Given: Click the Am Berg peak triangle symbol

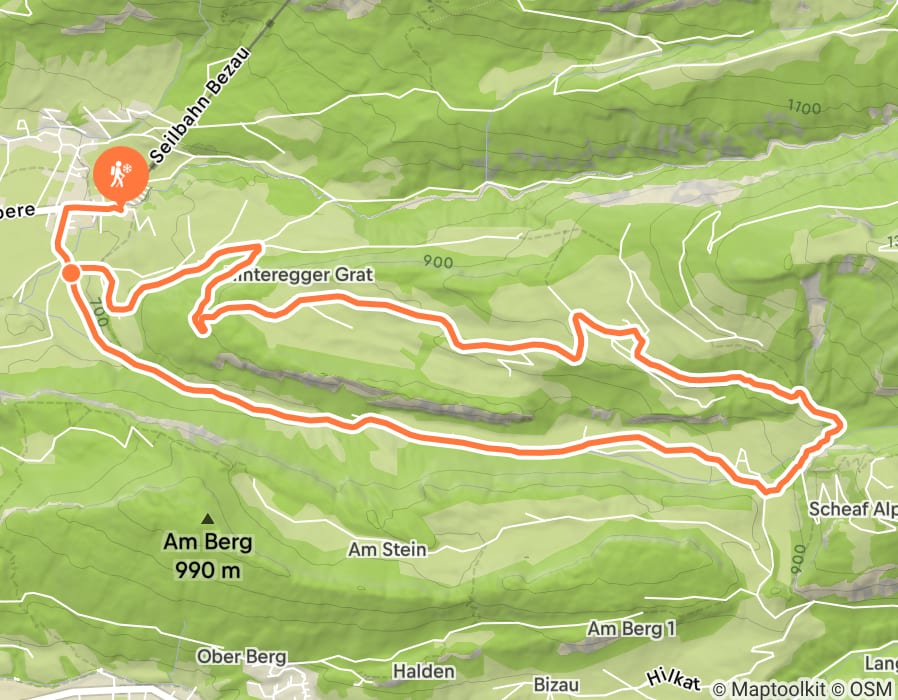Looking at the screenshot, I should point(208,519).
